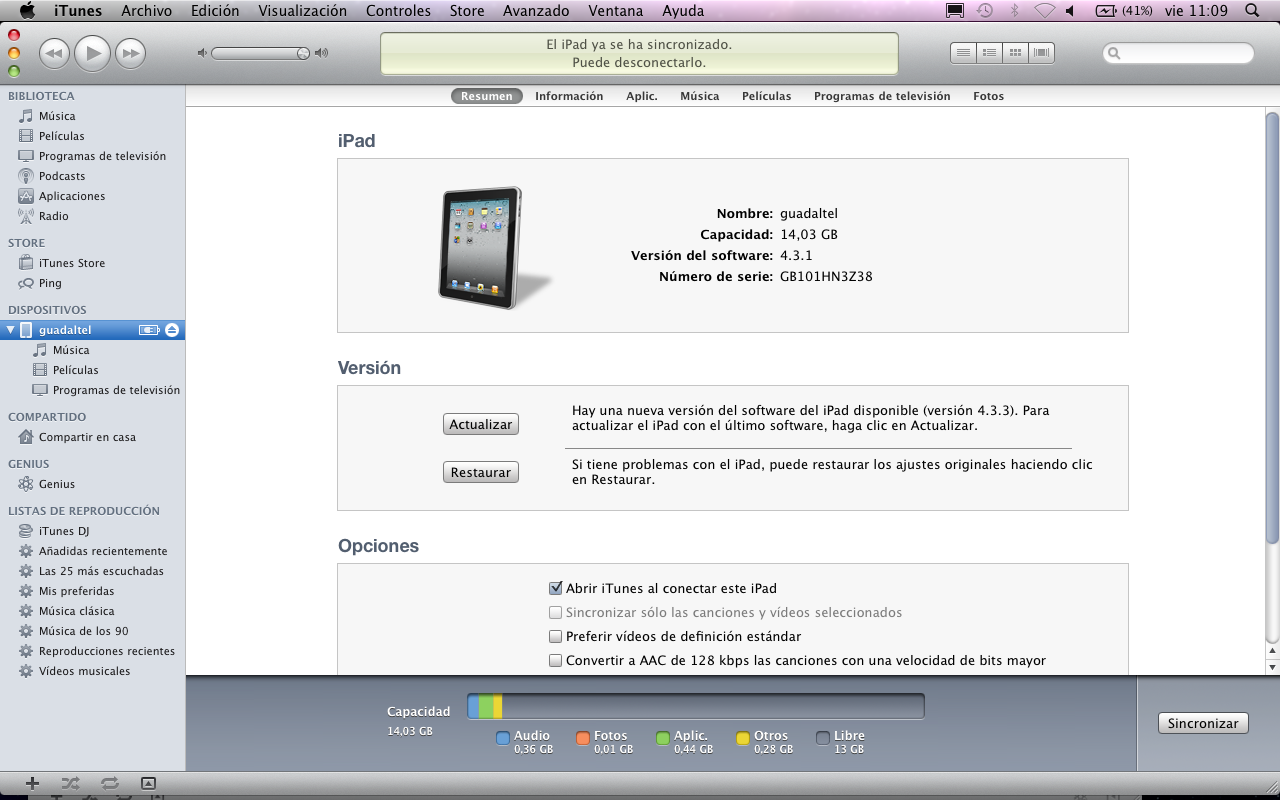Switch to the Películas tab
The image size is (1280, 800).
766,96
